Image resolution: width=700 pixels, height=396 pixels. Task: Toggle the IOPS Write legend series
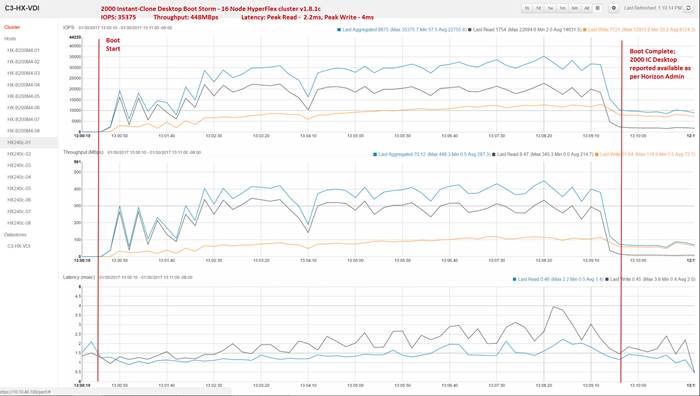639,29
